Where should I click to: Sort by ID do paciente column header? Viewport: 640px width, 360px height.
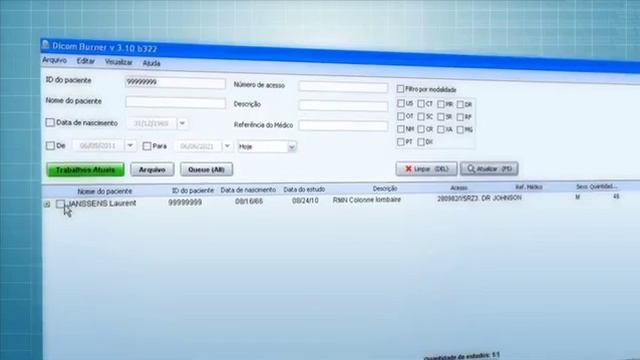point(193,190)
